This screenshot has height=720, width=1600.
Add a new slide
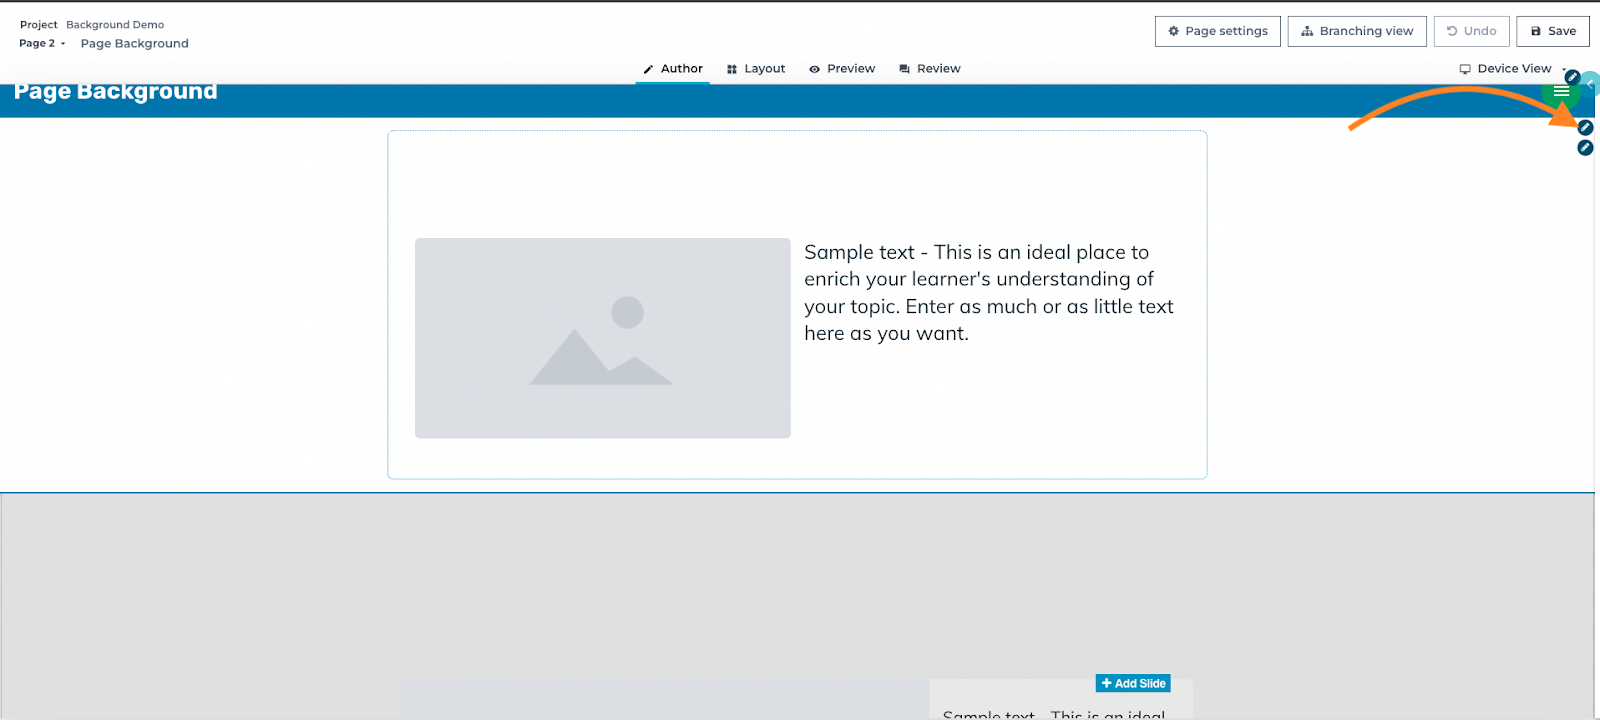pos(1133,683)
